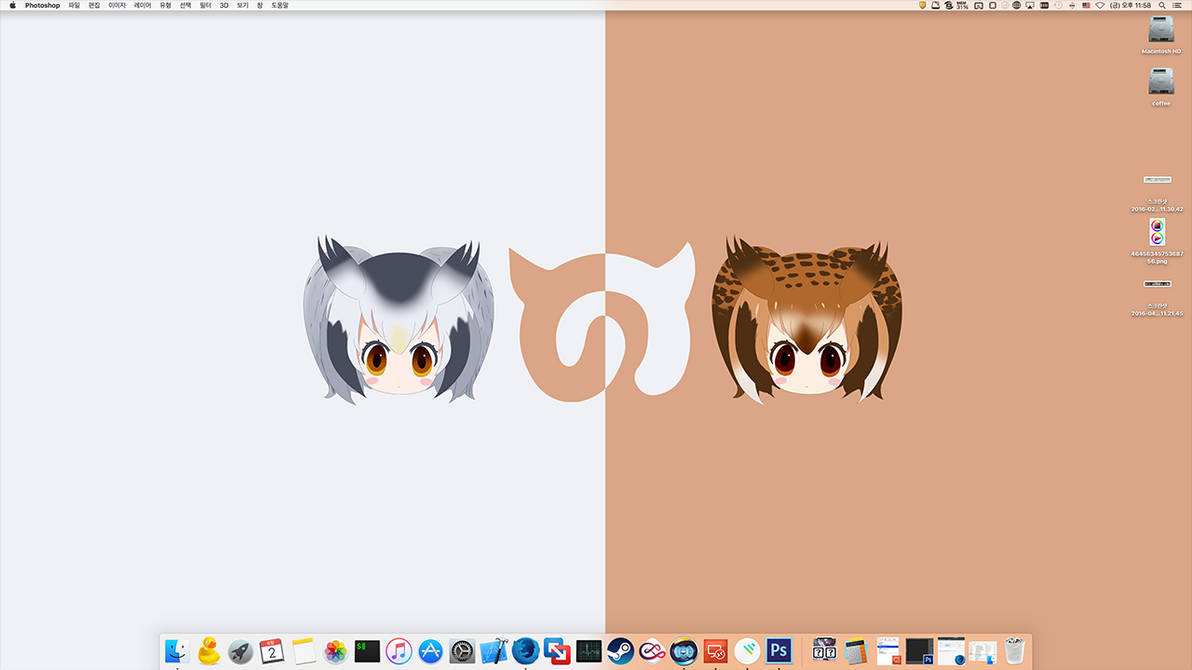Open AirPlay display menu bar icon
This screenshot has width=1192, height=670.
(1030, 5)
